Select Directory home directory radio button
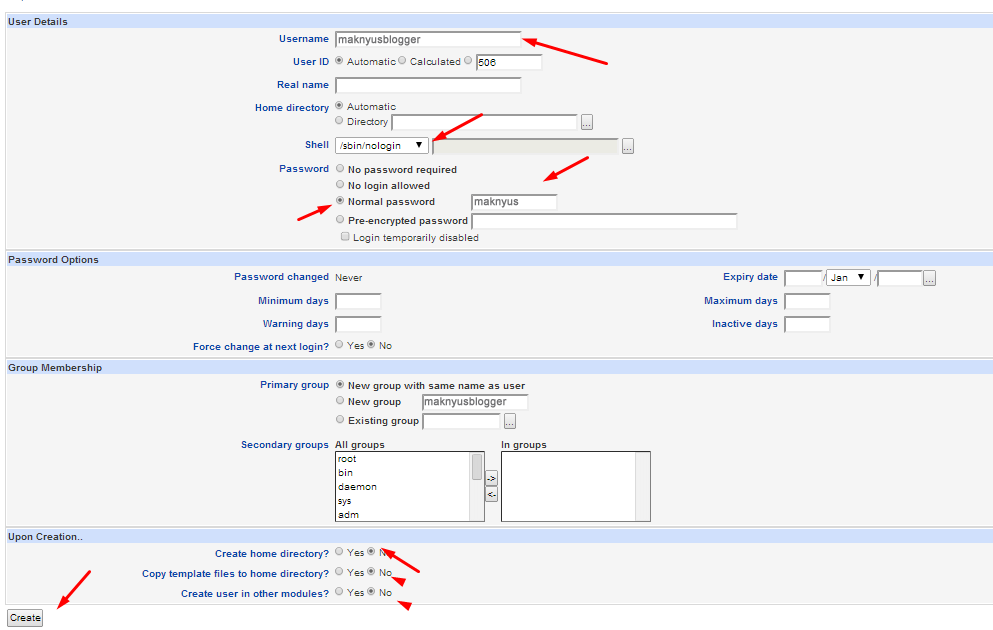Screen dimensions: 993x630 (339, 121)
